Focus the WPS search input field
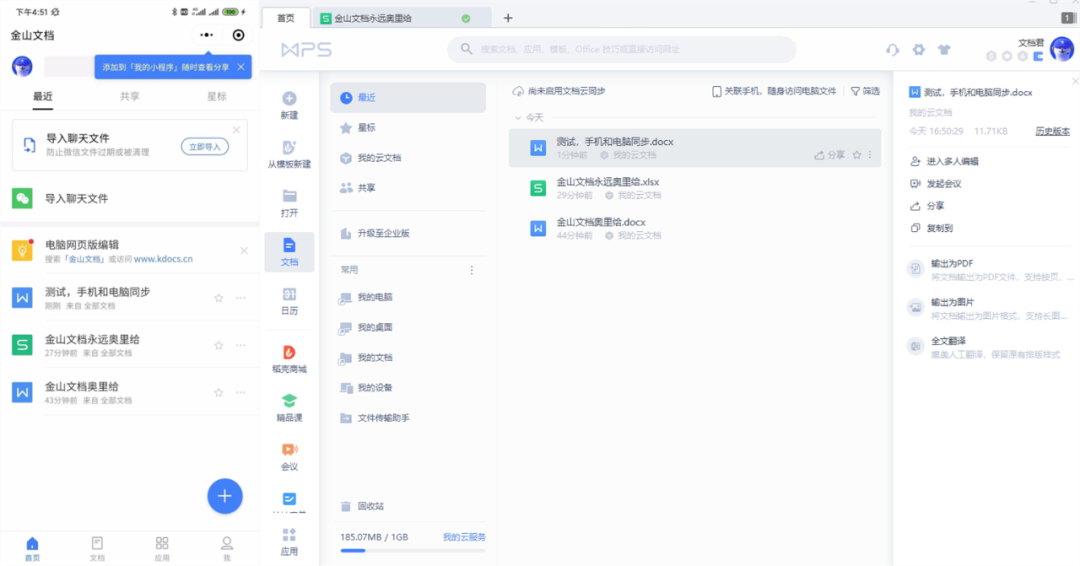1080x566 pixels. (x=621, y=49)
